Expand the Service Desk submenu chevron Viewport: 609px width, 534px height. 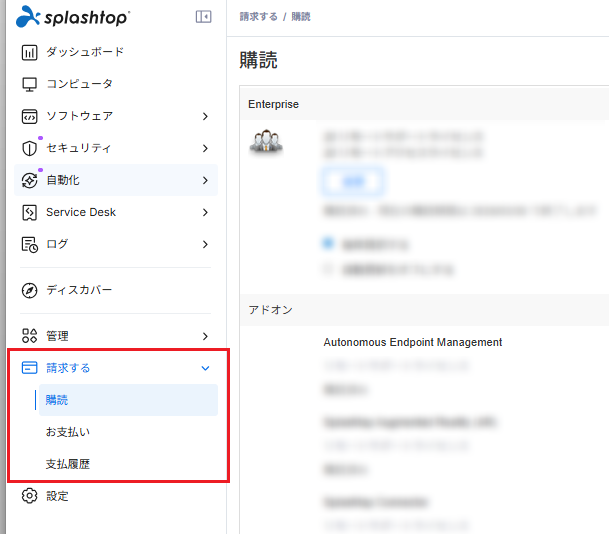(x=205, y=212)
